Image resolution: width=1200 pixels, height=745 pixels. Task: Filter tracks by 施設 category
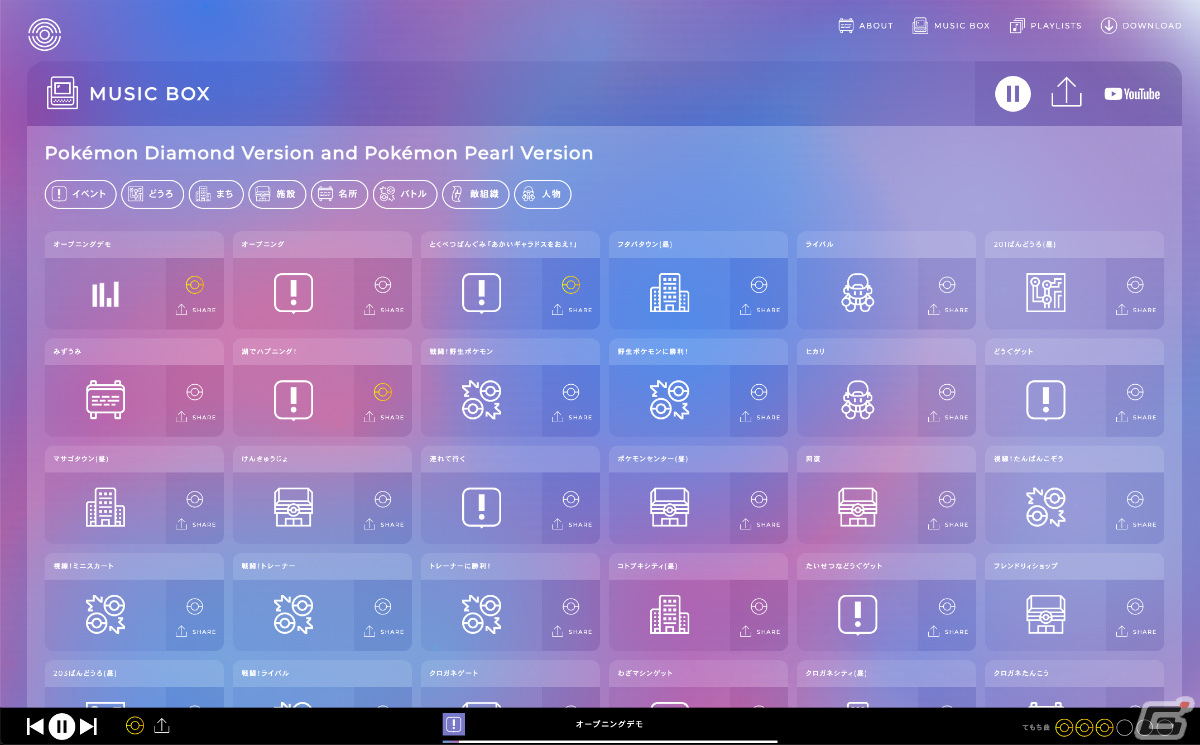(277, 194)
